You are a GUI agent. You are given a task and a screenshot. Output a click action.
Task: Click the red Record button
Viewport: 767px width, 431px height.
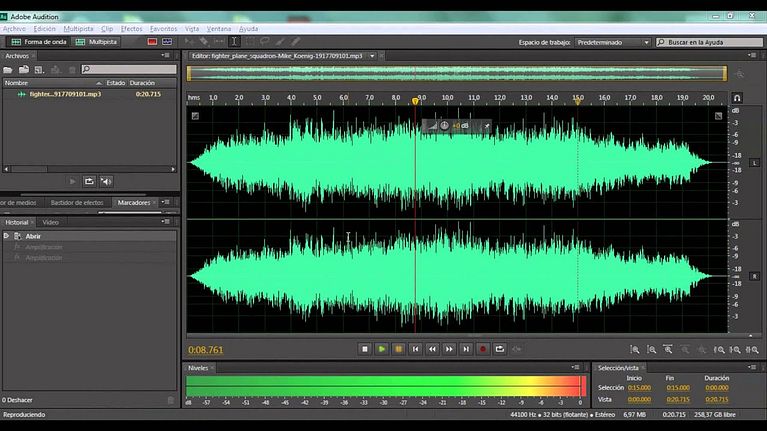pos(482,349)
